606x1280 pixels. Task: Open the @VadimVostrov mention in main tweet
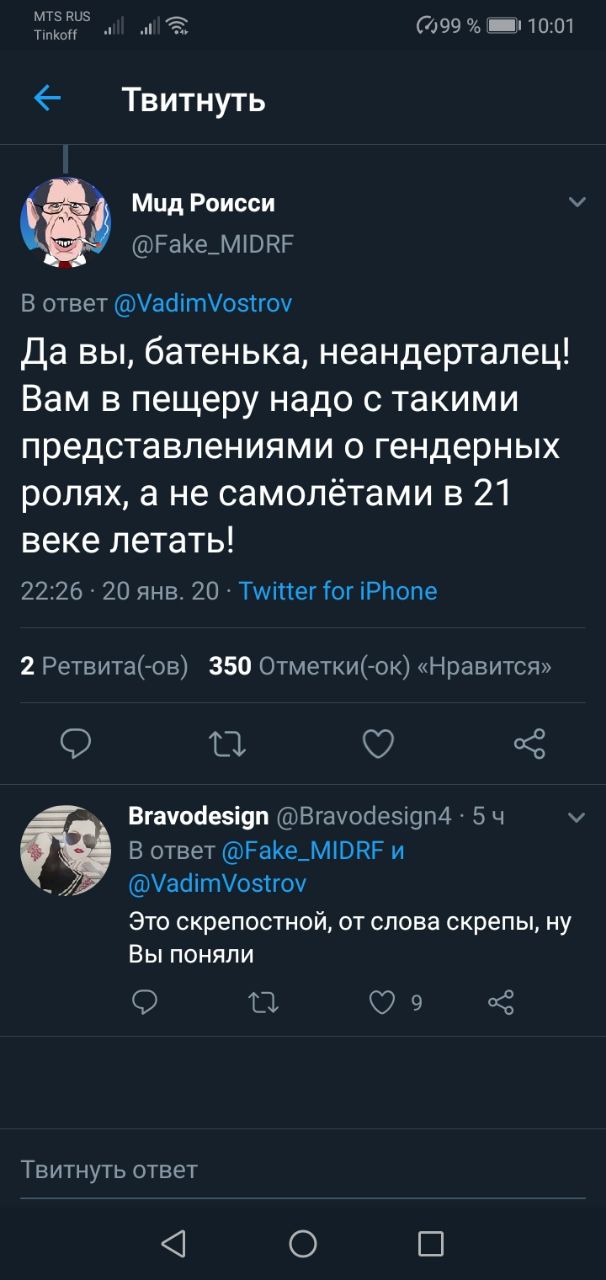click(203, 303)
